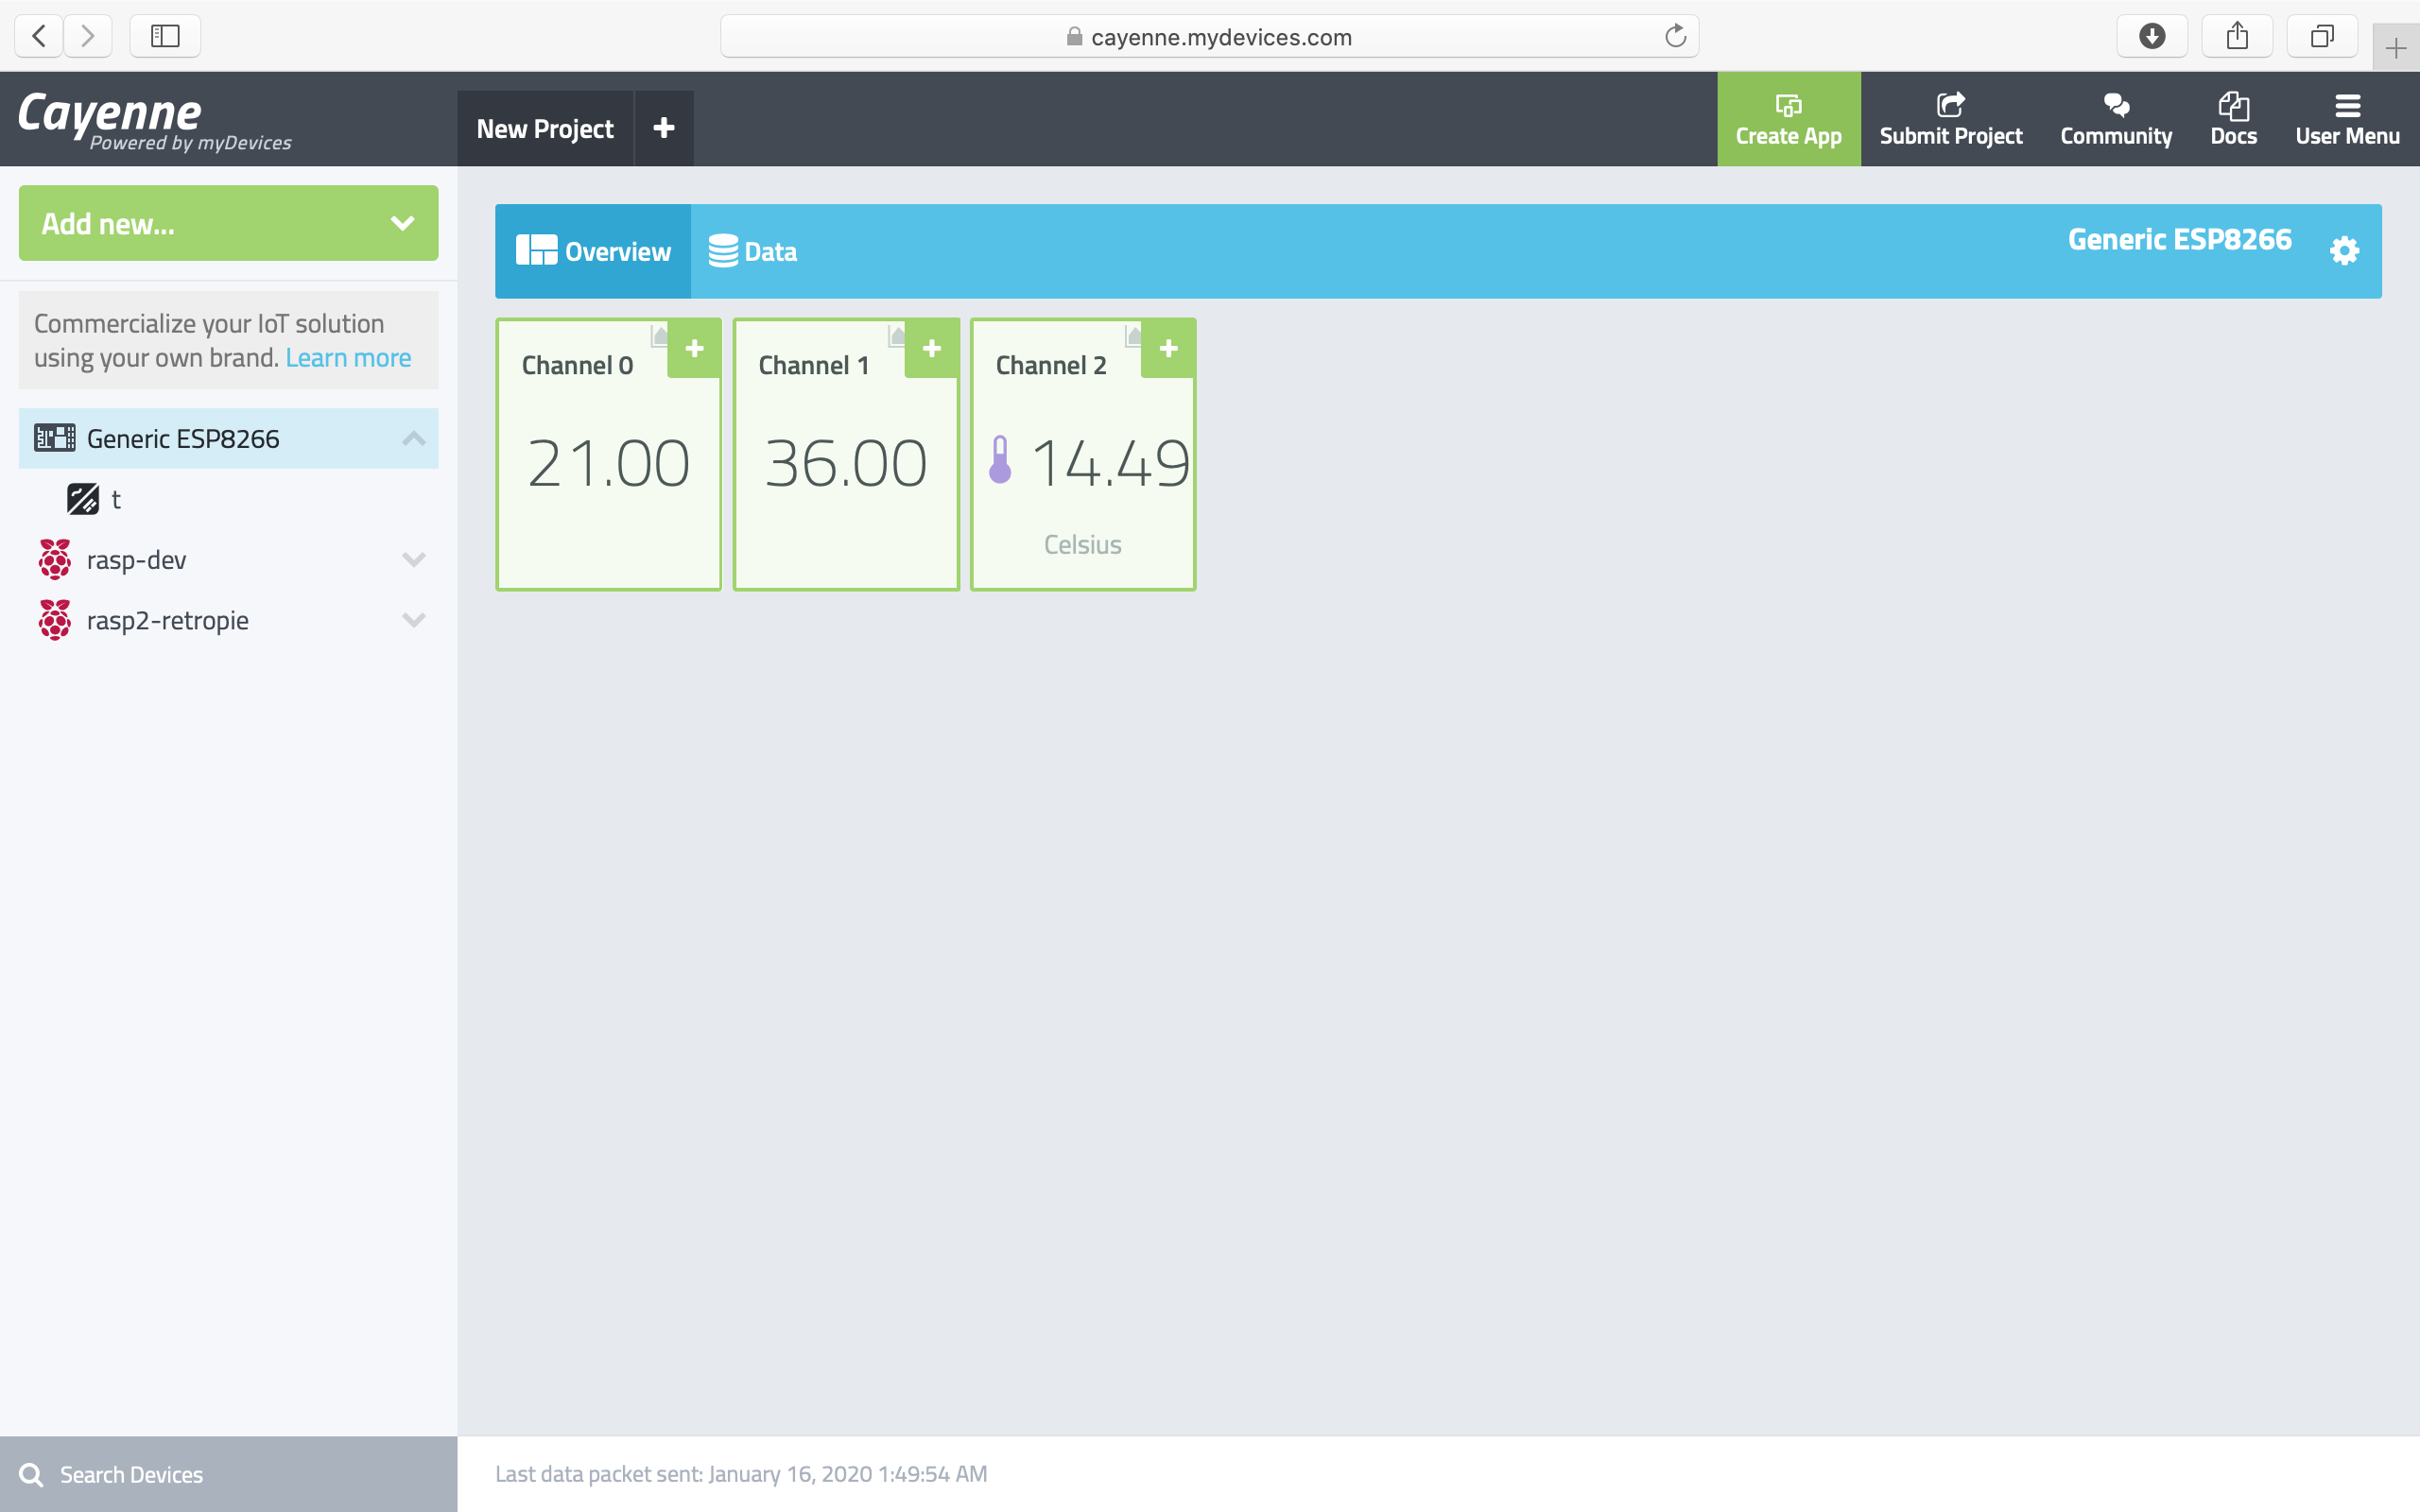Click the Search Devices field

pyautogui.click(x=230, y=1474)
